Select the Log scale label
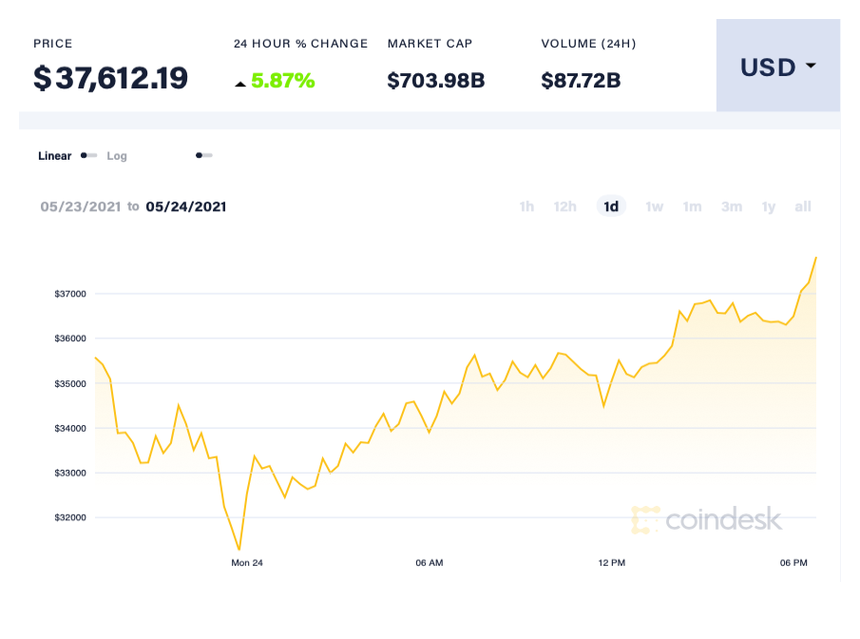This screenshot has height=639, width=860. (x=117, y=156)
